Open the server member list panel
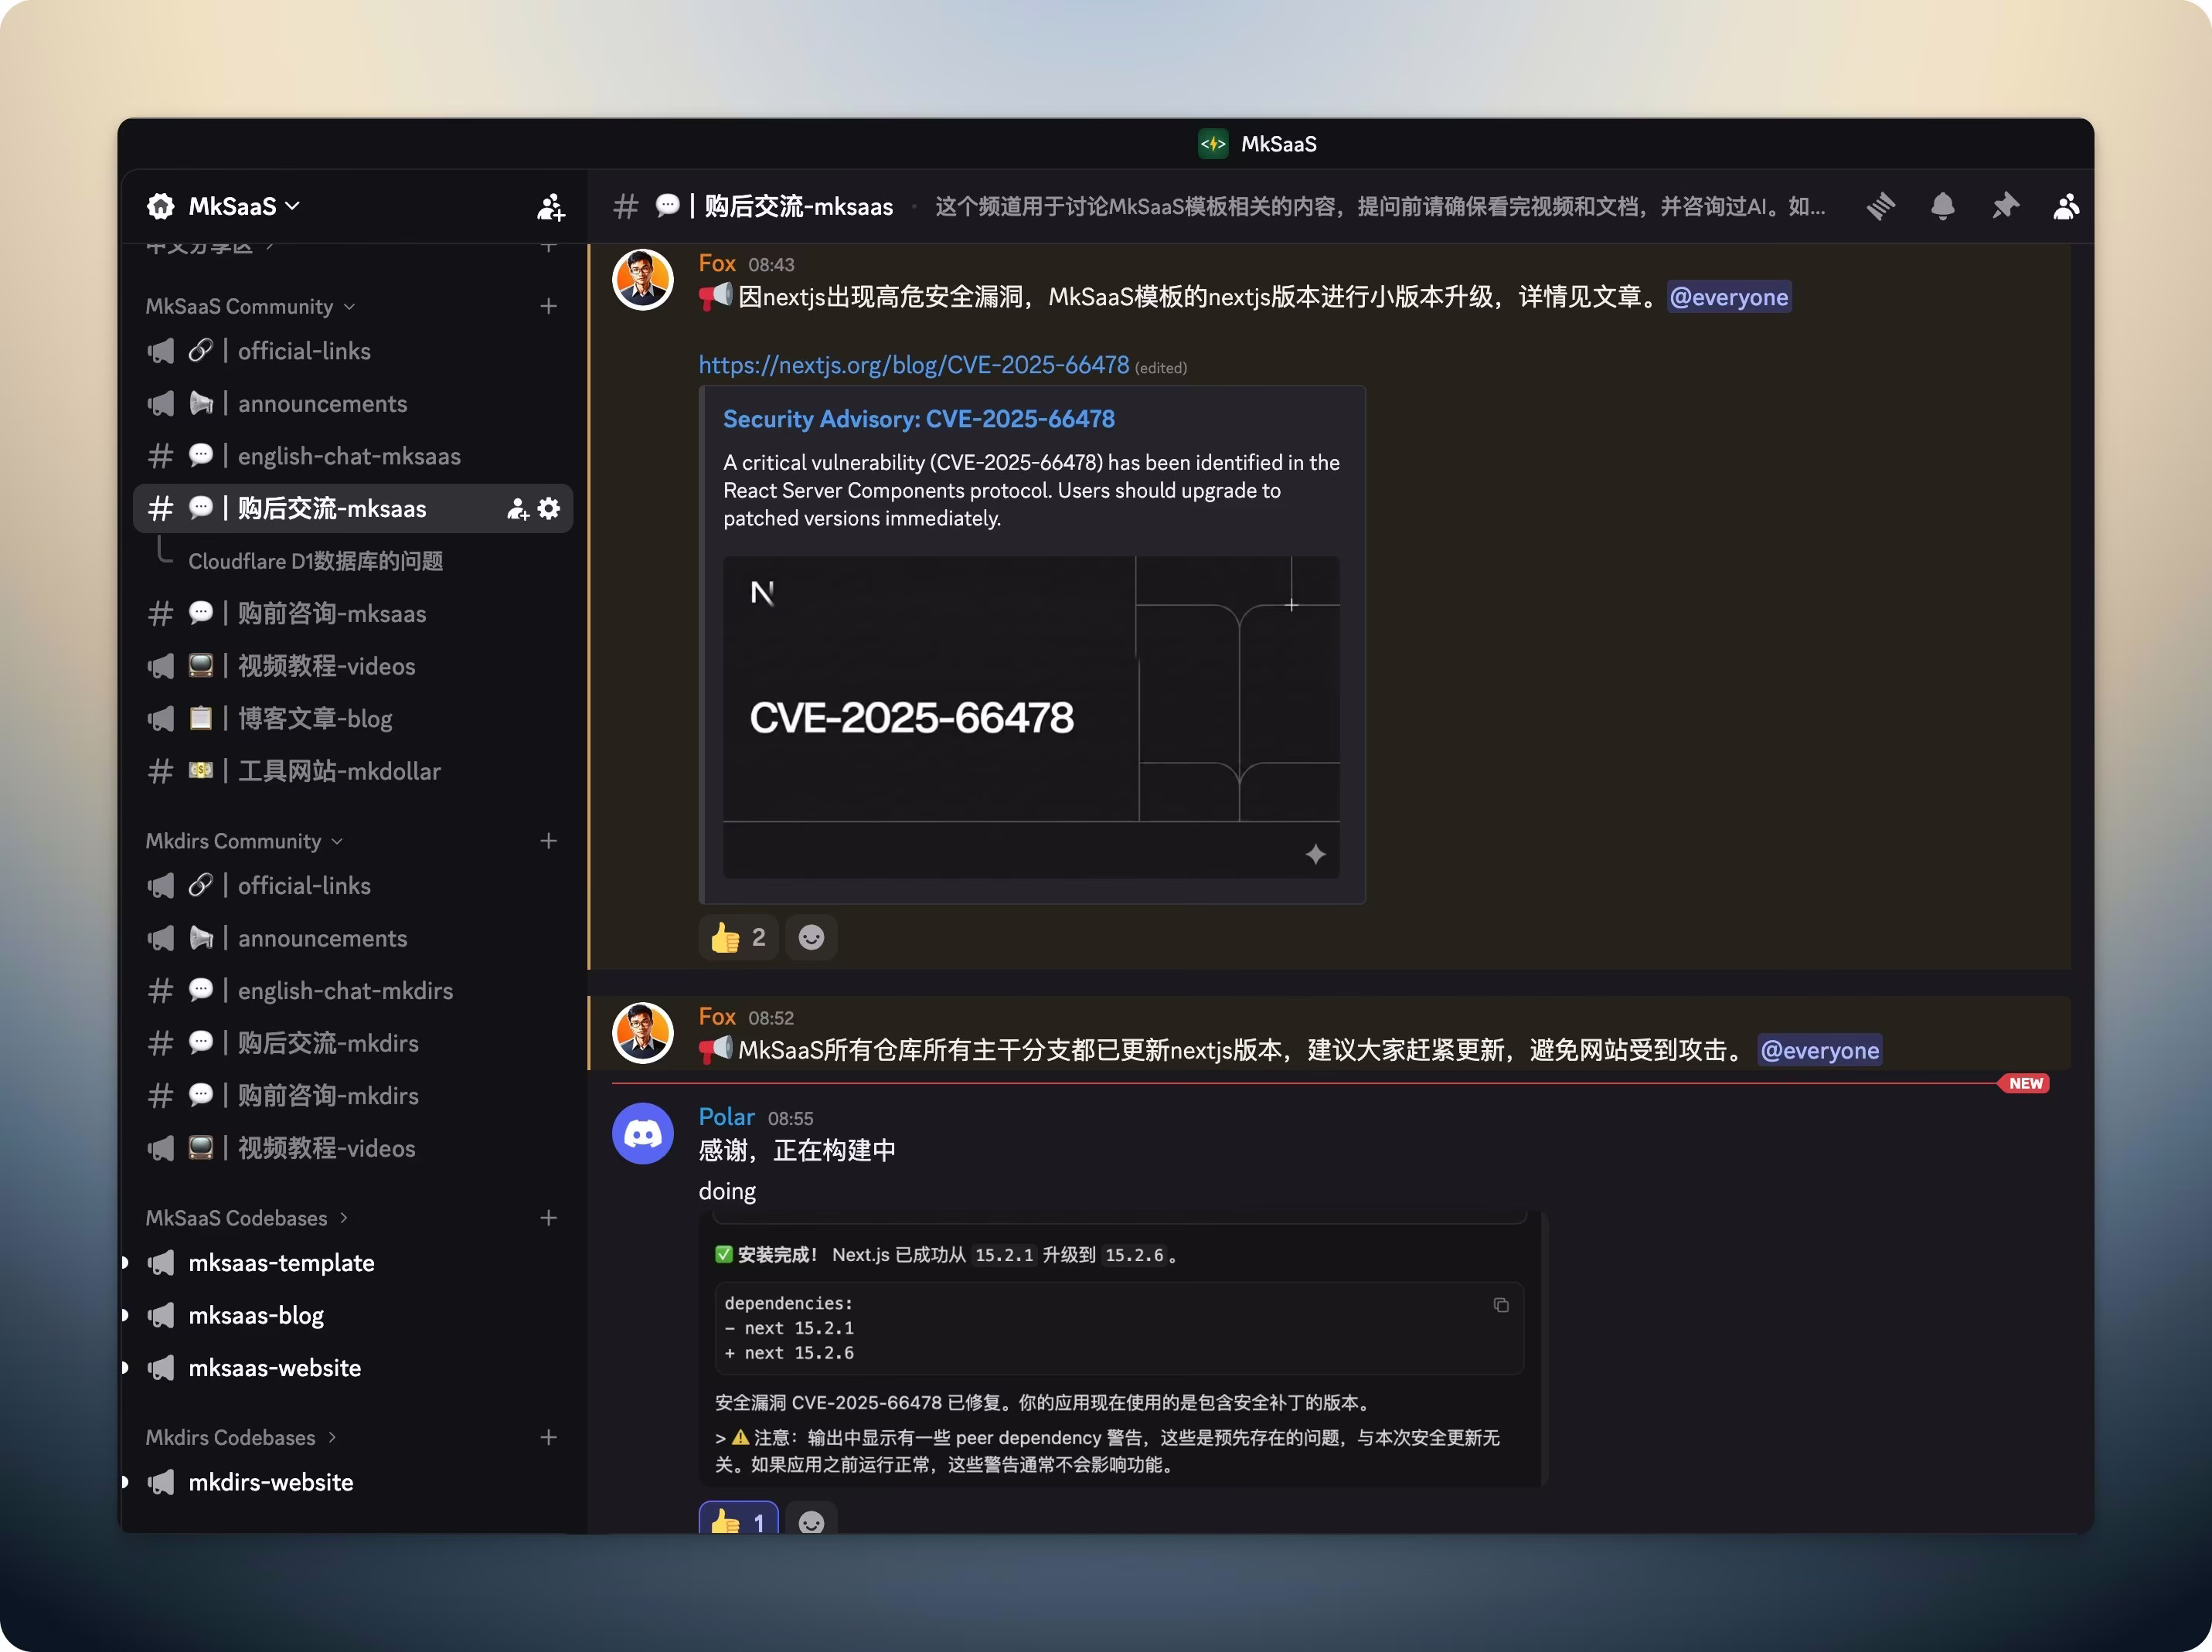2212x1652 pixels. tap(2066, 207)
